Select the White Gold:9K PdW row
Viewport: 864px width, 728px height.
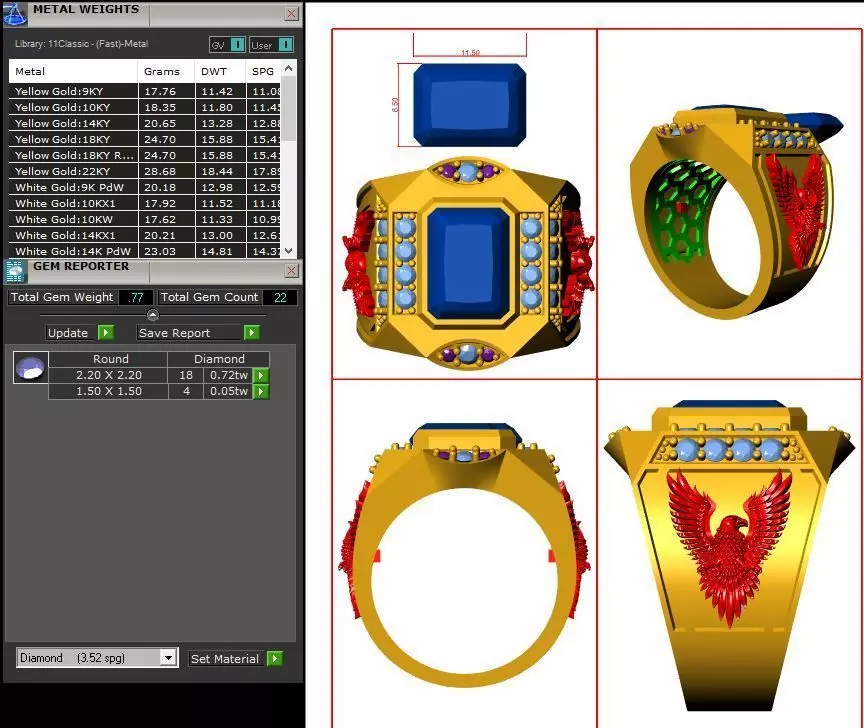tap(145, 187)
